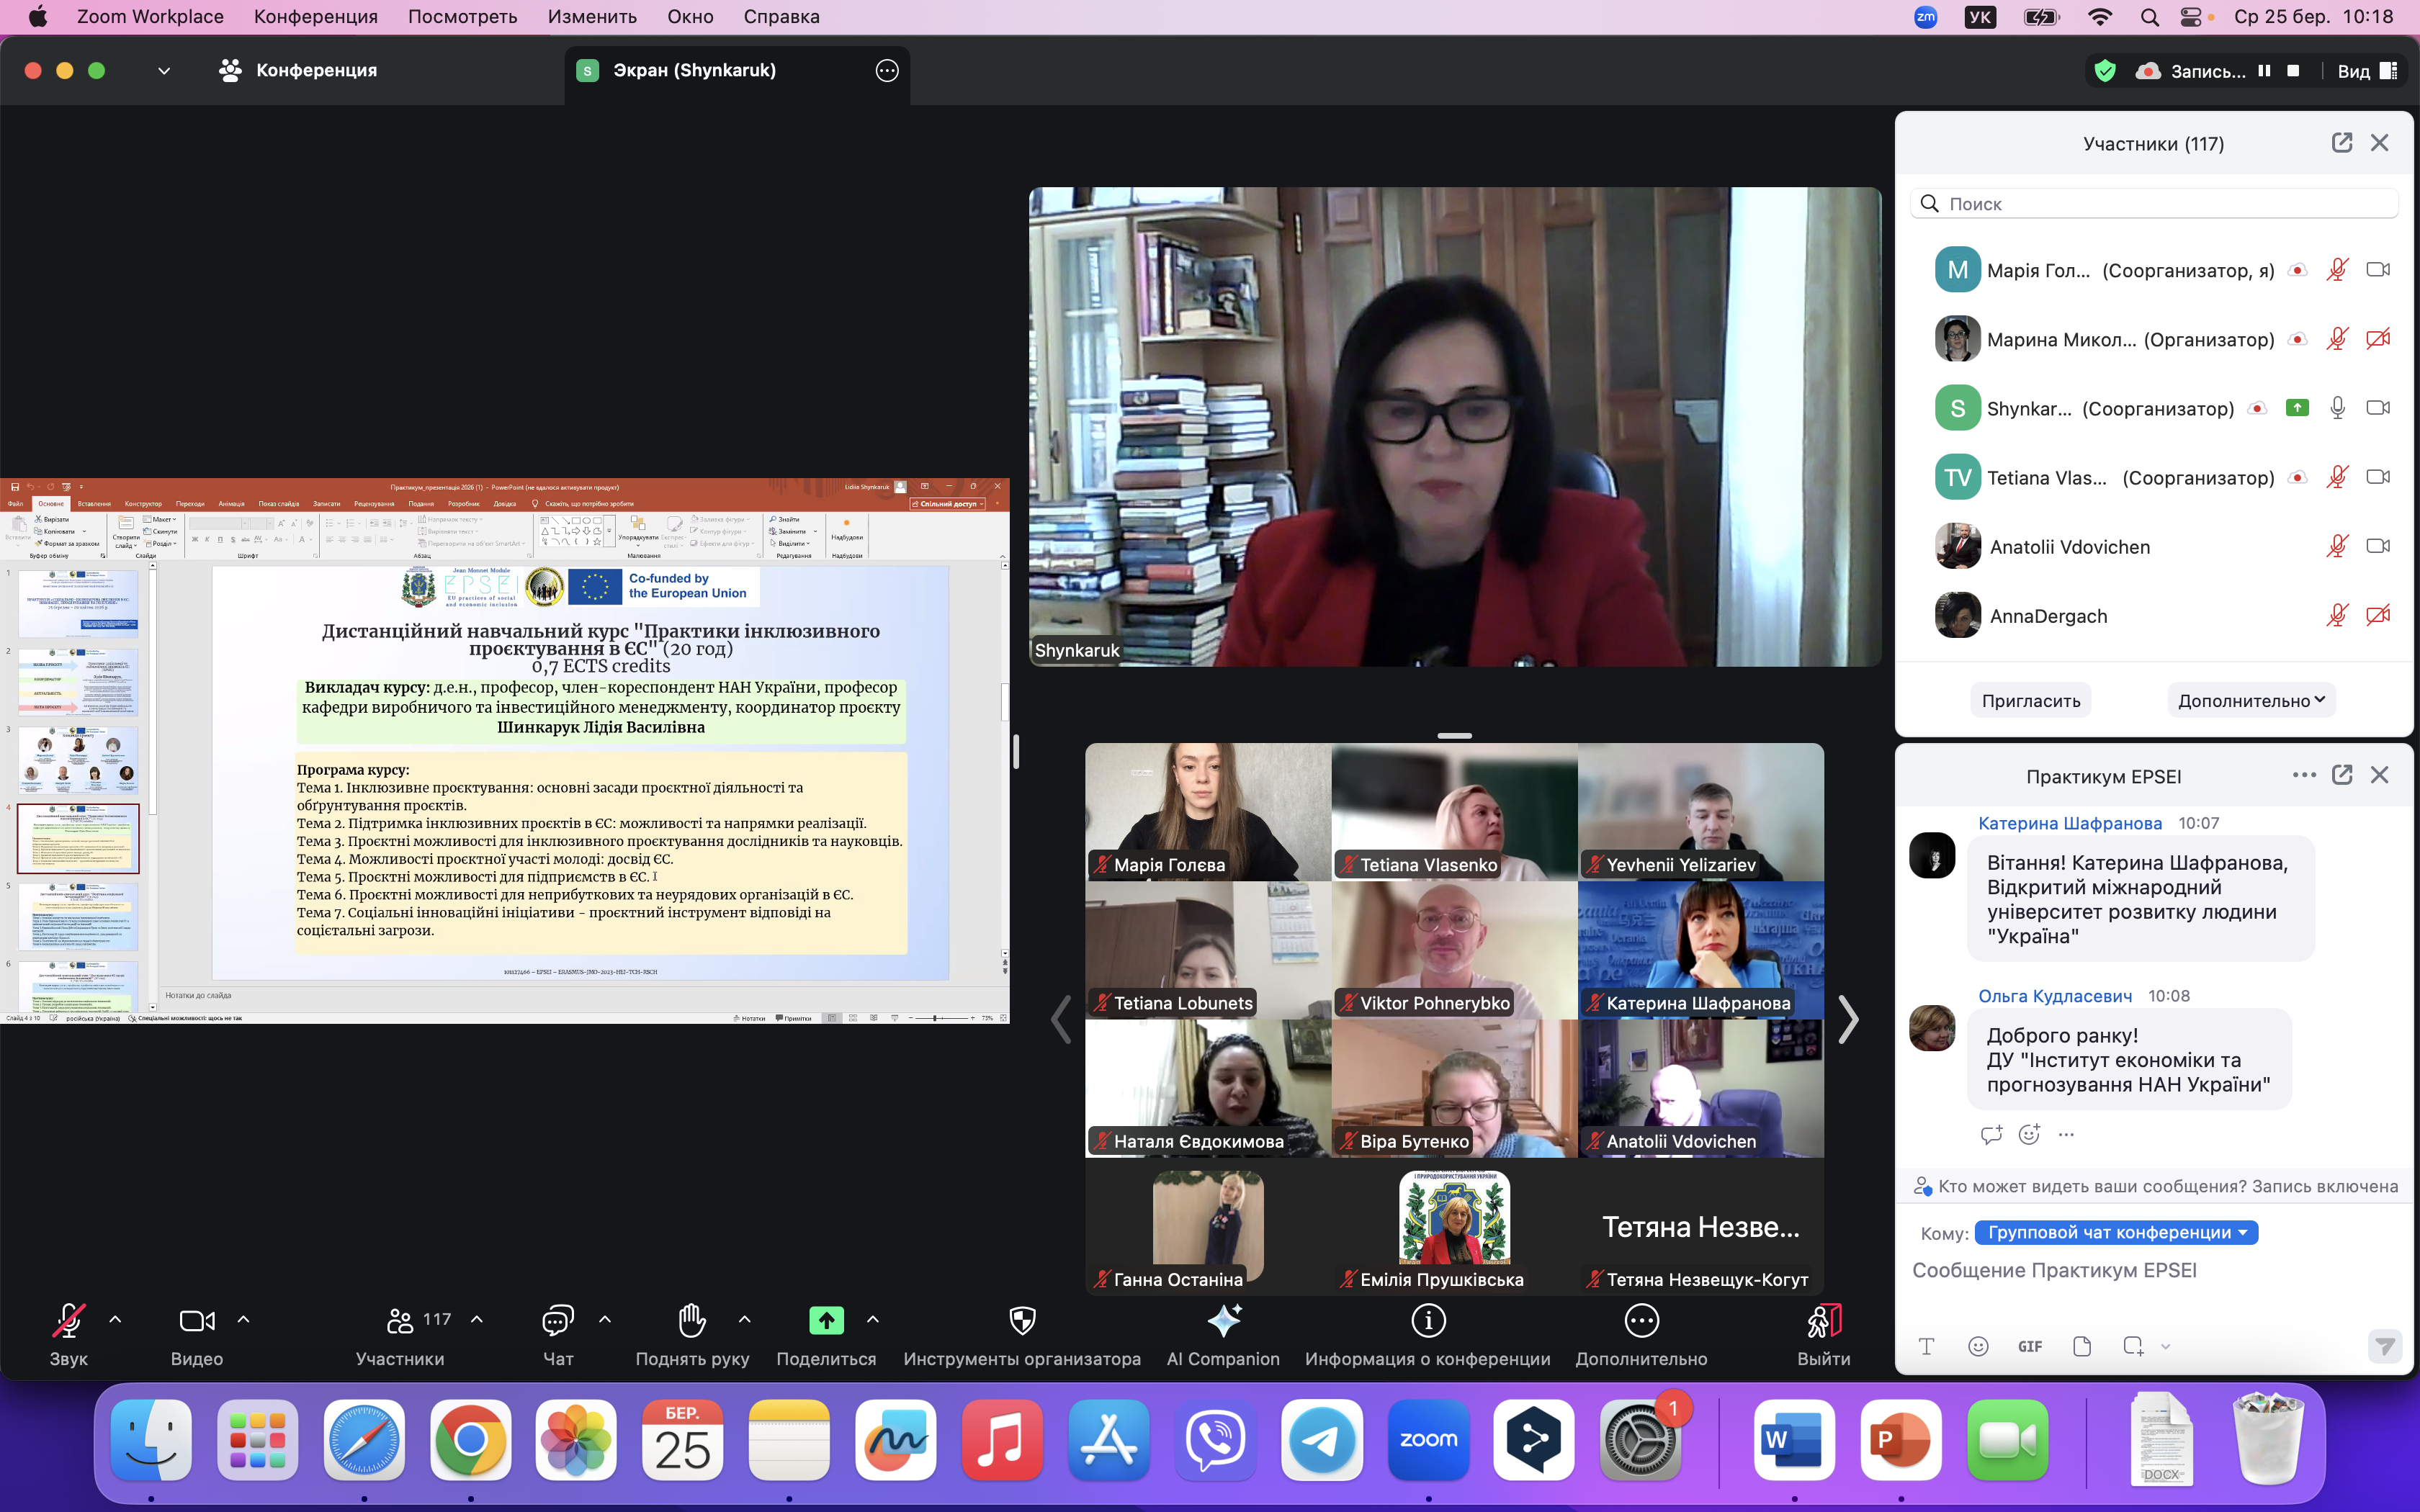Click the emoji smiley icon in chat

click(x=1977, y=1346)
